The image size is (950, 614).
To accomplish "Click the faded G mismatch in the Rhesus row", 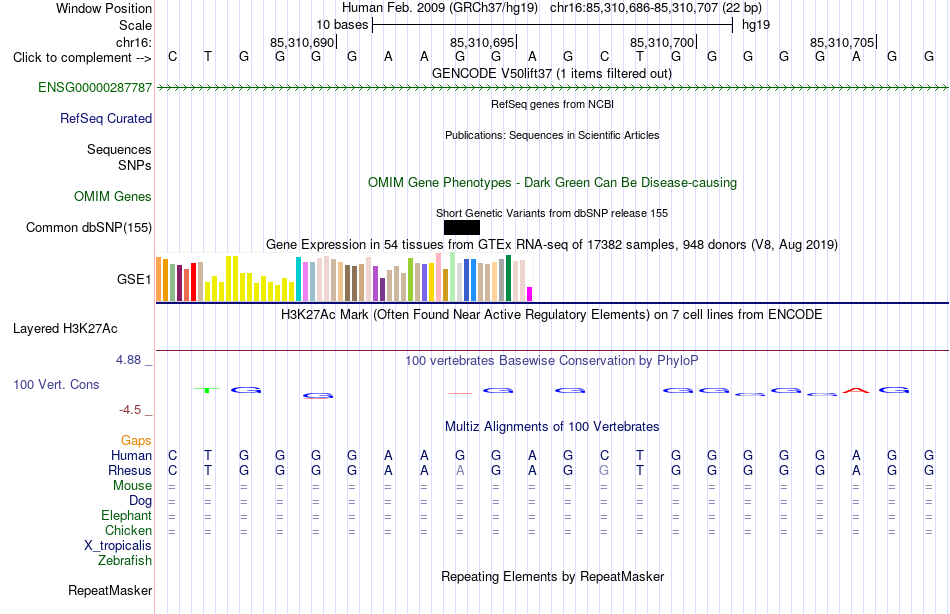I will (604, 470).
